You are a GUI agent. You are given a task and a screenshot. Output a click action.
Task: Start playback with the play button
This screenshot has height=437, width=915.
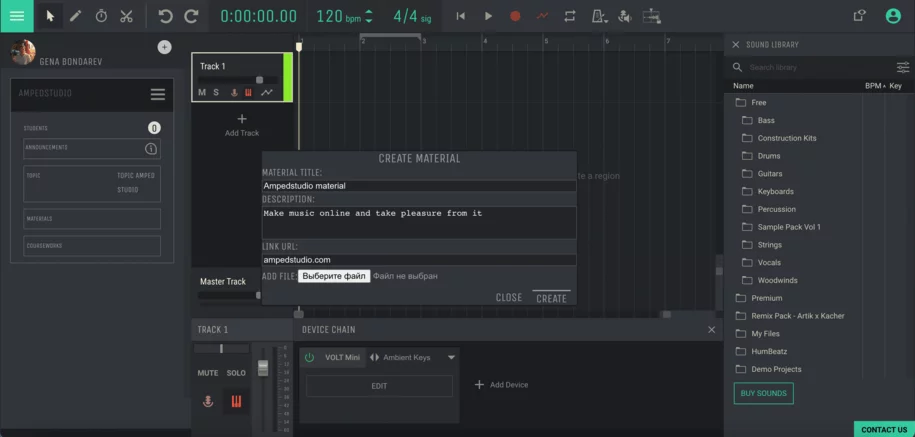[x=488, y=16]
